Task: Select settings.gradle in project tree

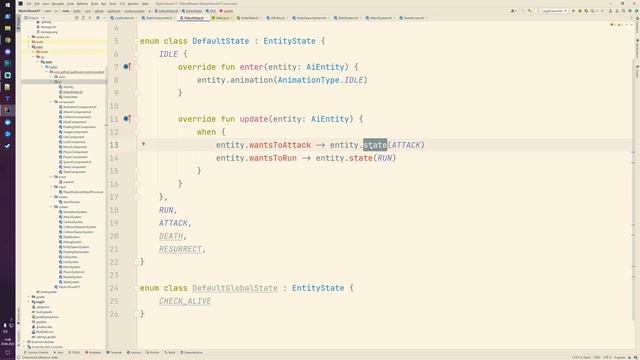Action: tap(44, 337)
